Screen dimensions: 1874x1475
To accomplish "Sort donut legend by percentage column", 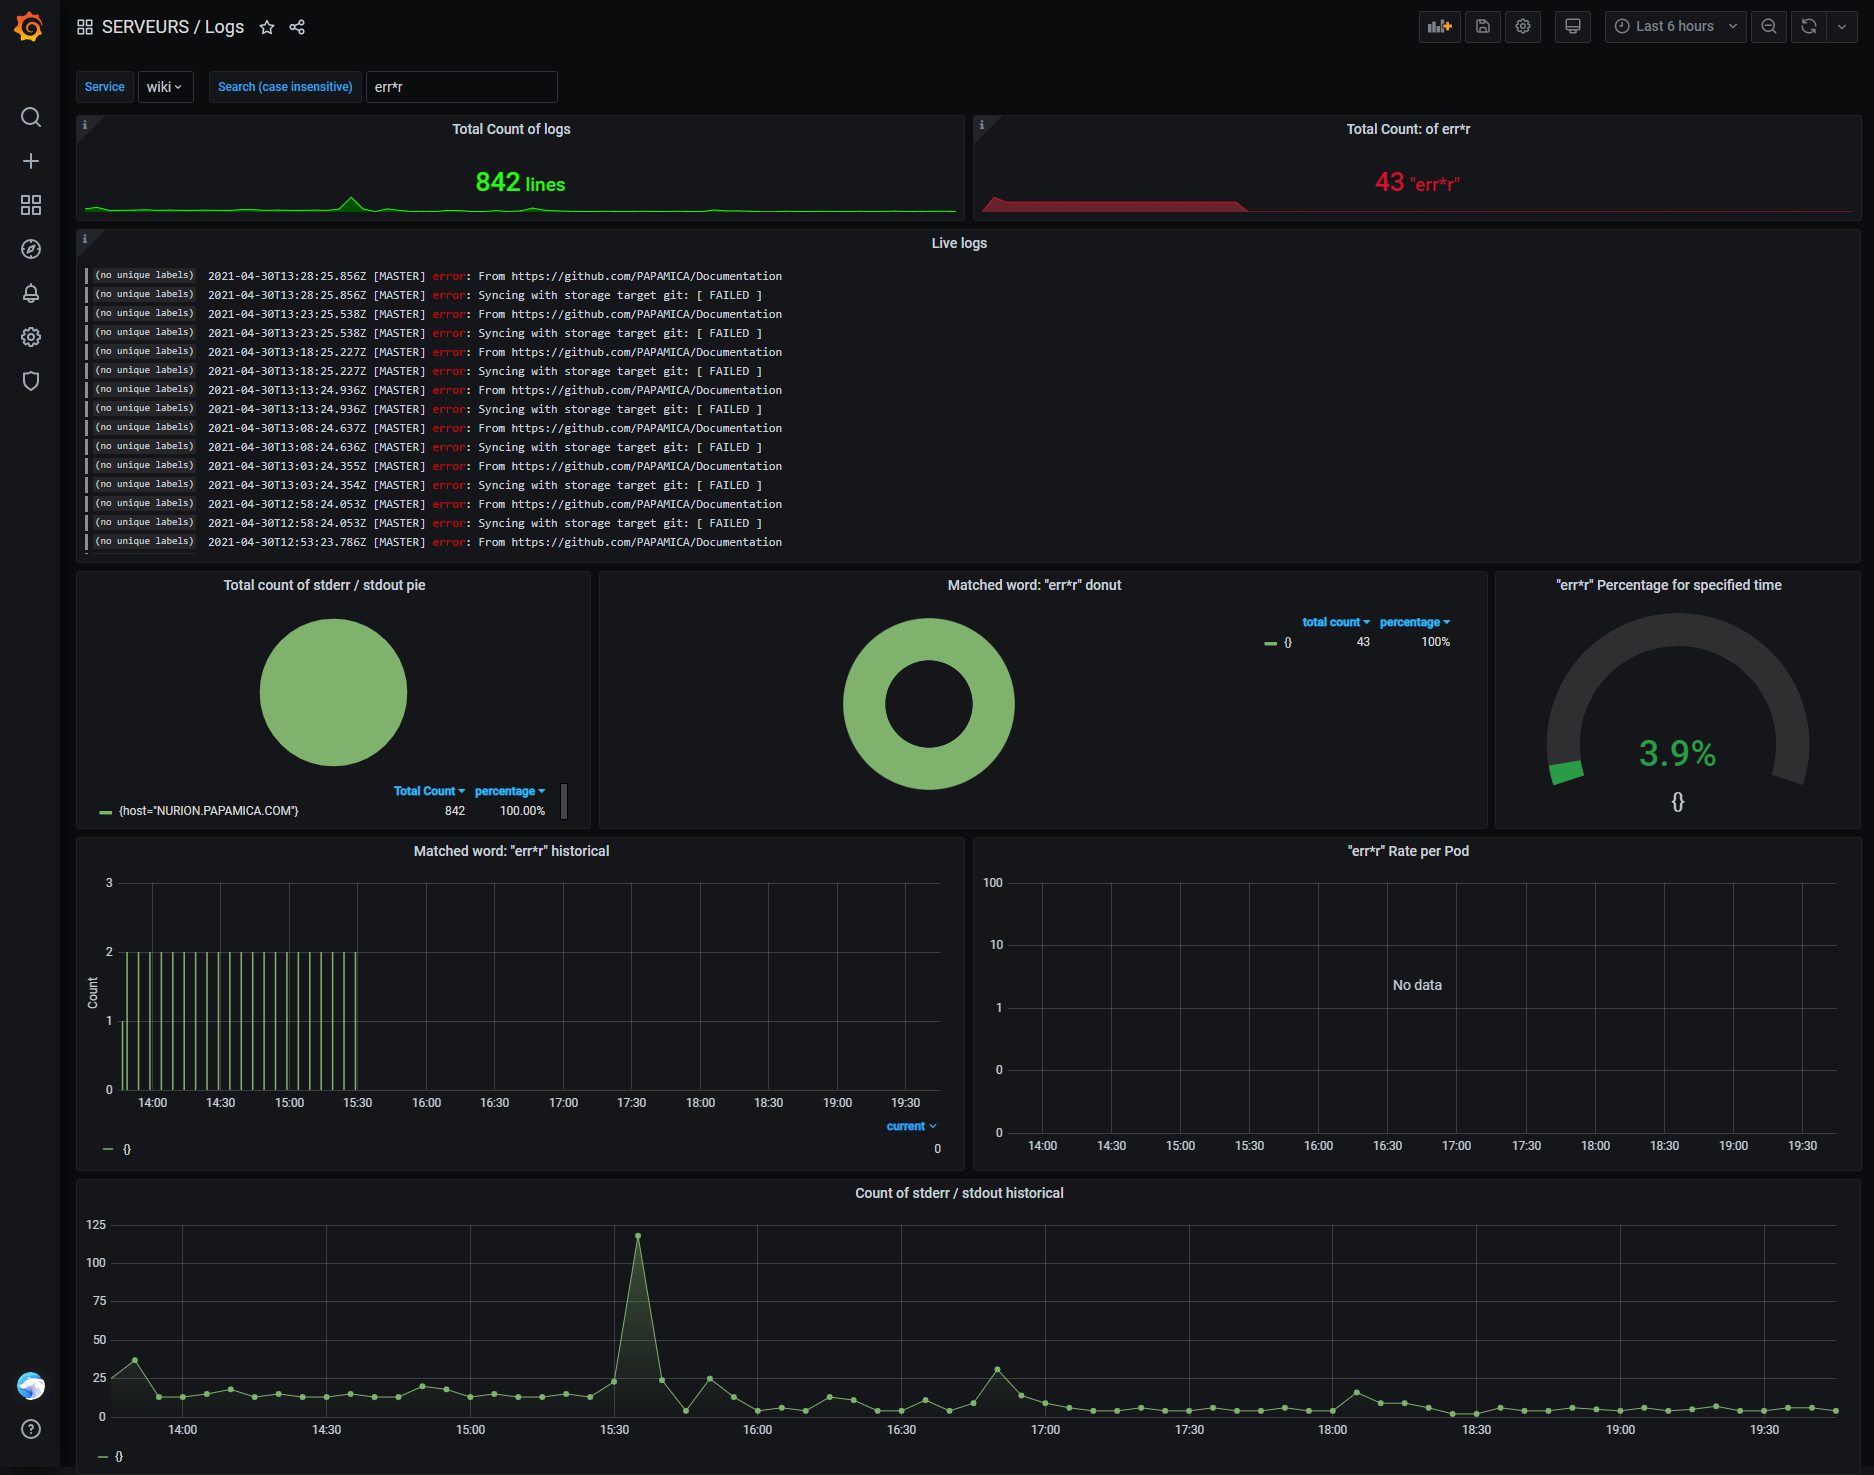I will point(1413,622).
